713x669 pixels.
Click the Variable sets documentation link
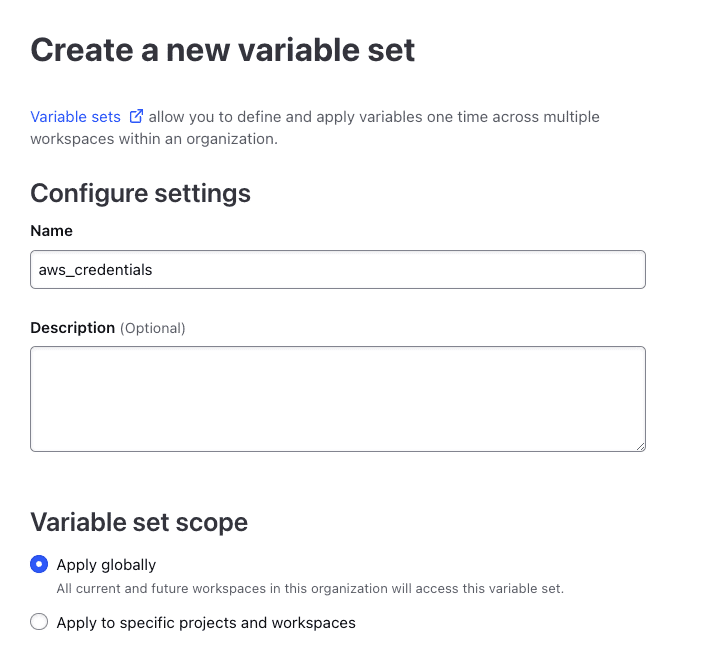coord(75,117)
